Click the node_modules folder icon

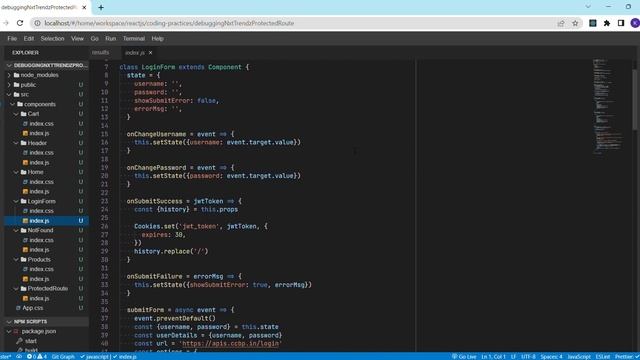[16, 75]
